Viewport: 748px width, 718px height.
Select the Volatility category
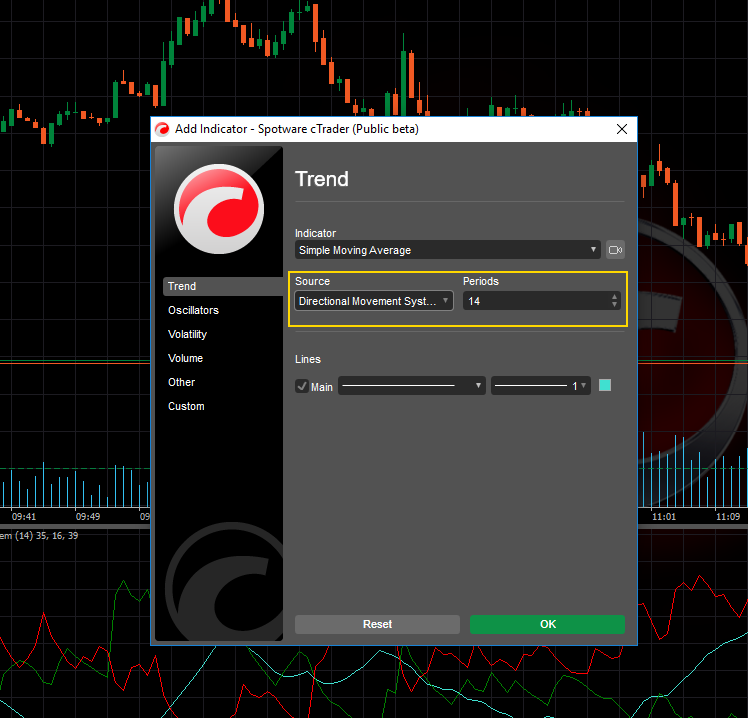tap(187, 334)
